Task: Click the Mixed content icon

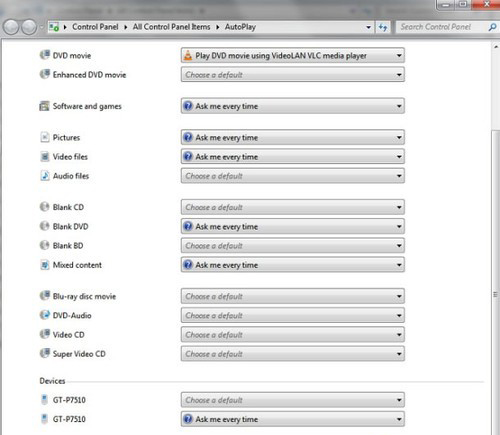Action: (x=44, y=265)
